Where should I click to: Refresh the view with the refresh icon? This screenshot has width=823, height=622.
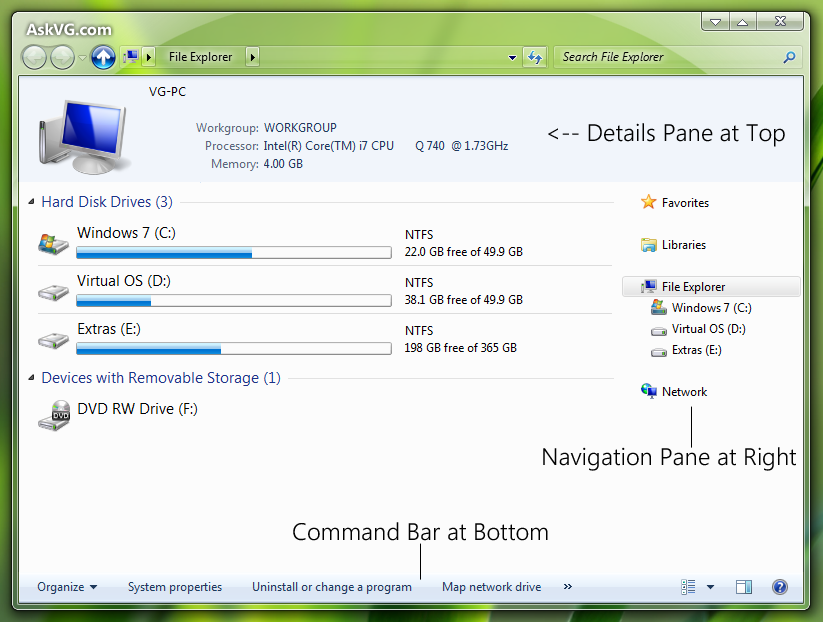click(535, 57)
